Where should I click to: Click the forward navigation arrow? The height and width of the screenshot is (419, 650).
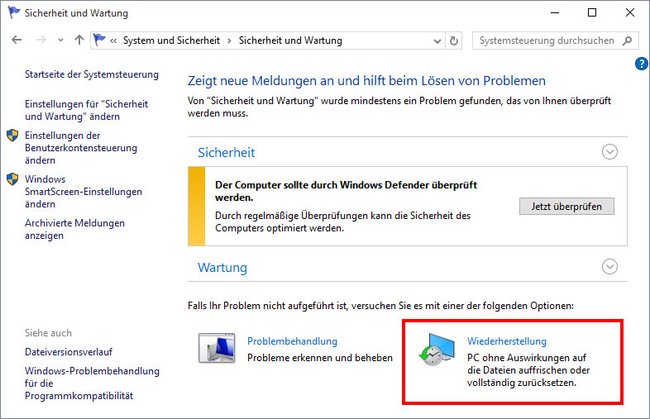click(41, 40)
